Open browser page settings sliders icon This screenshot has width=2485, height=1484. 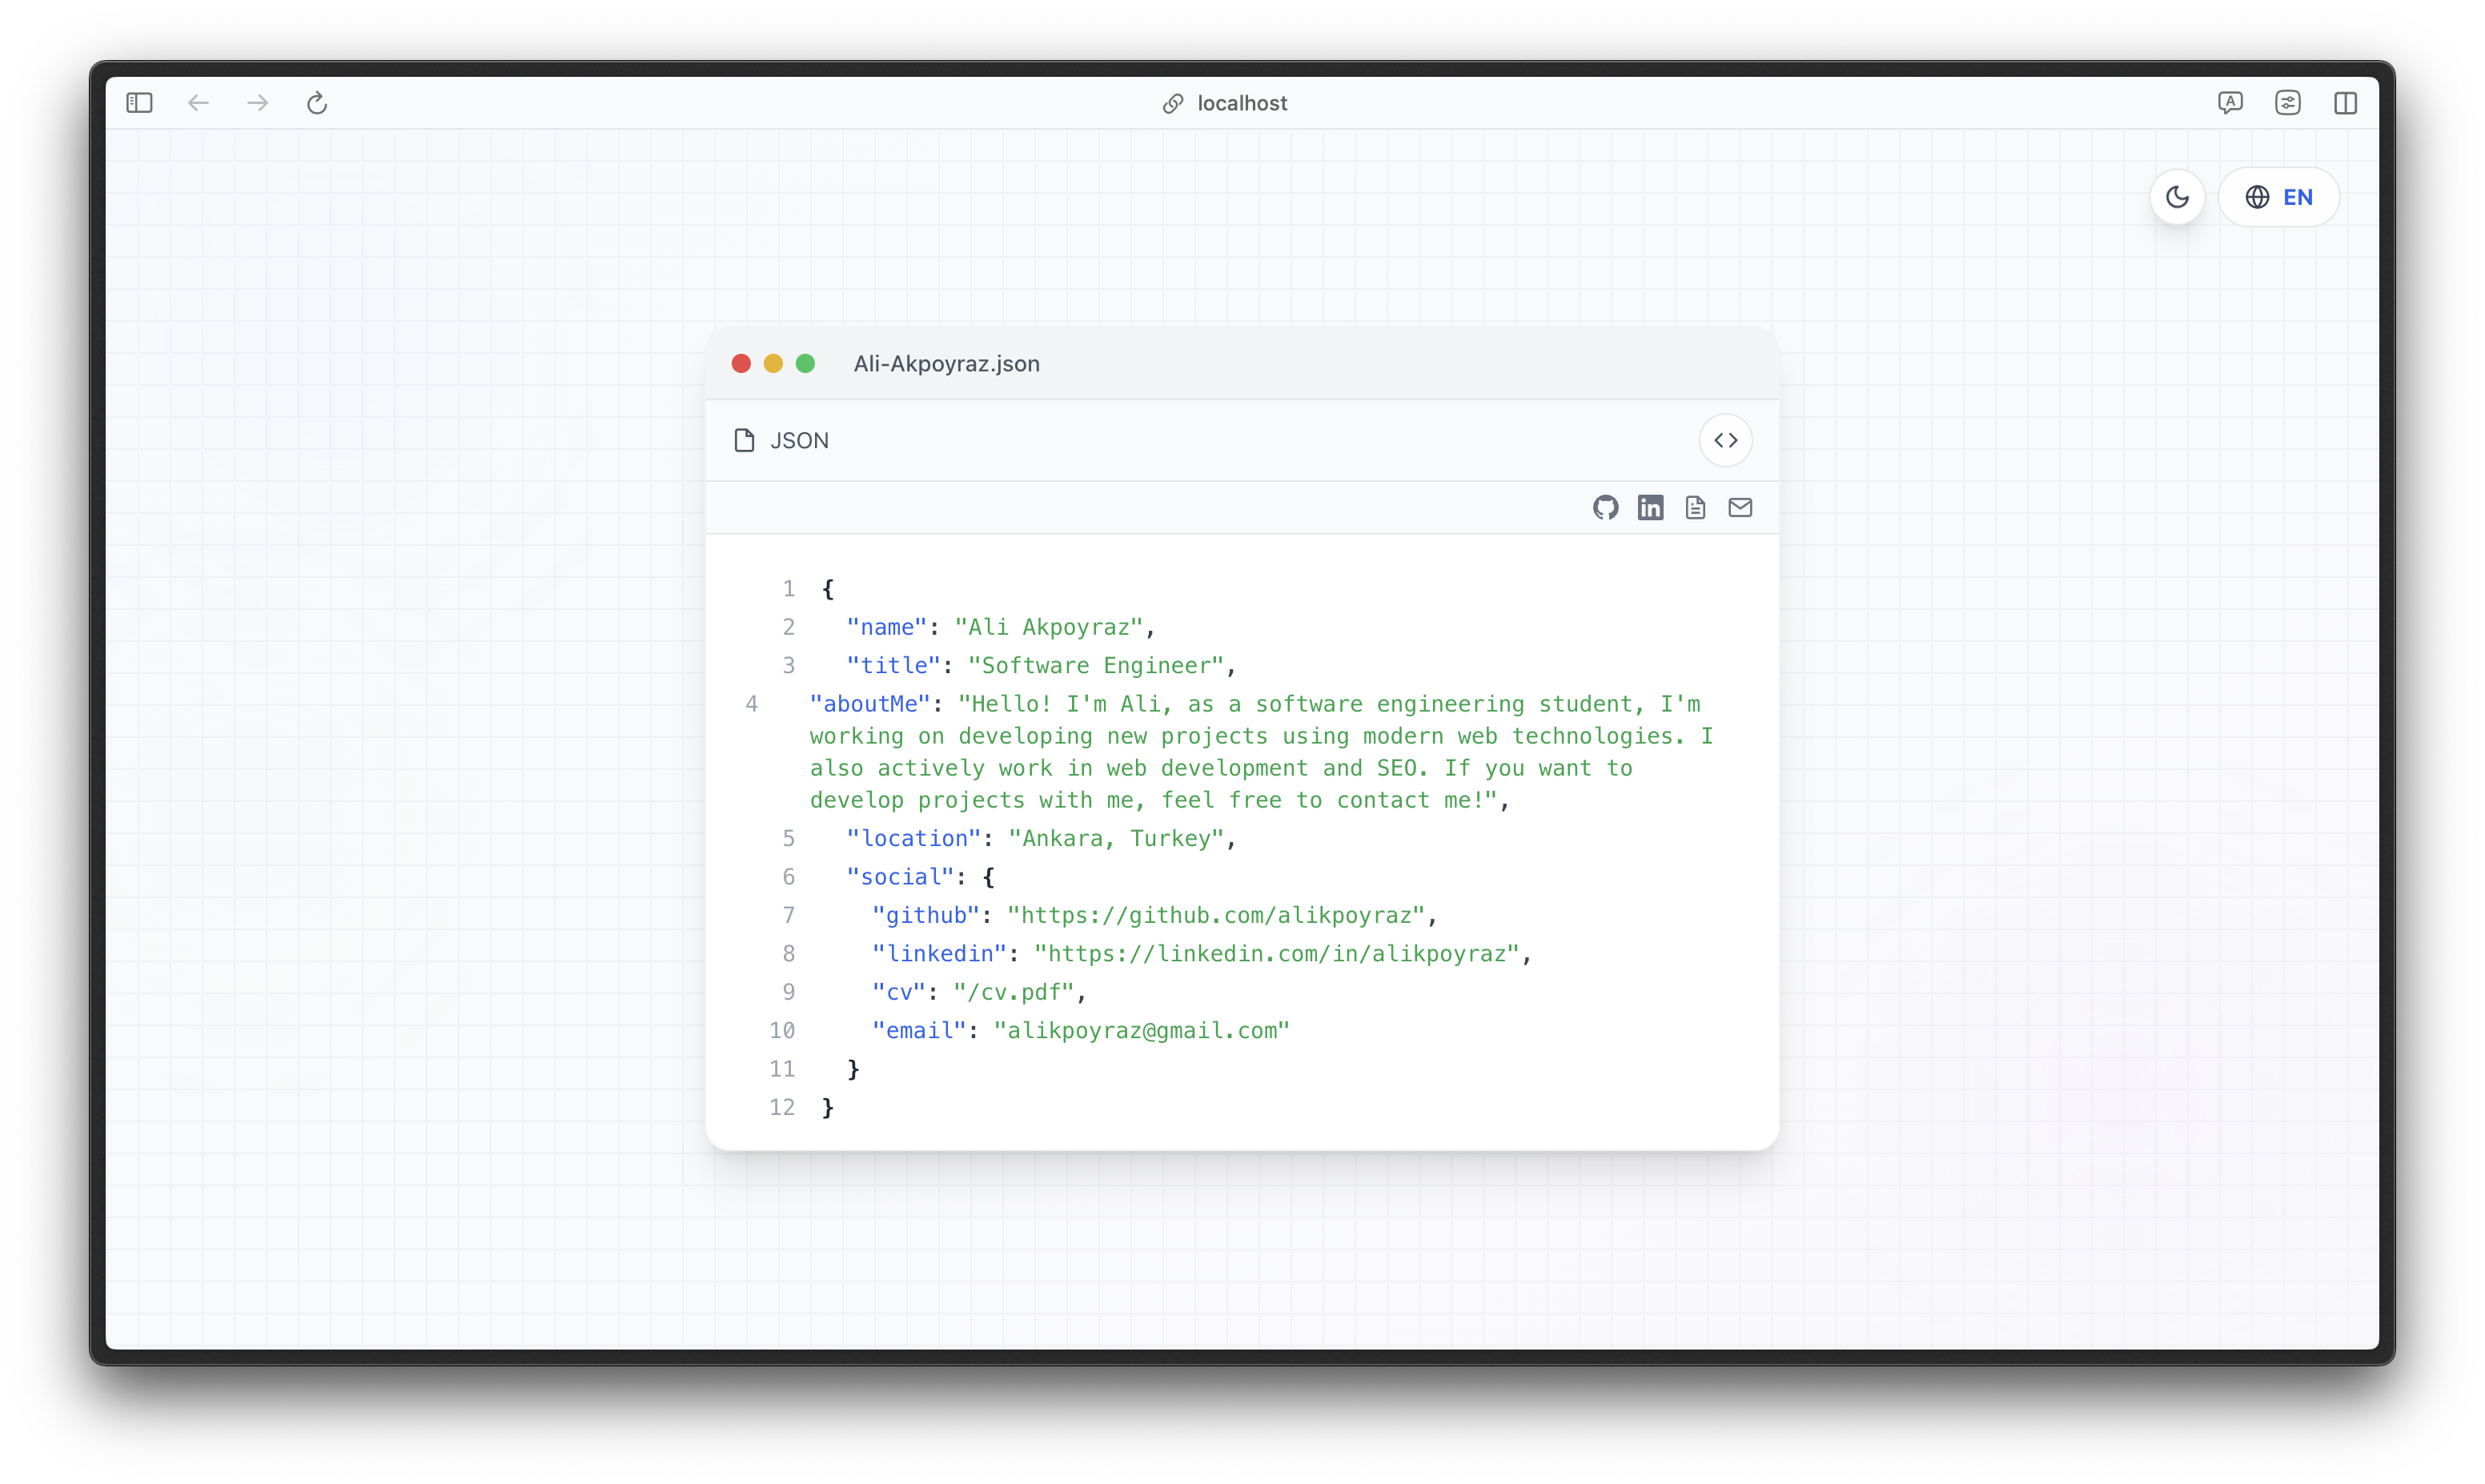pyautogui.click(x=2289, y=102)
